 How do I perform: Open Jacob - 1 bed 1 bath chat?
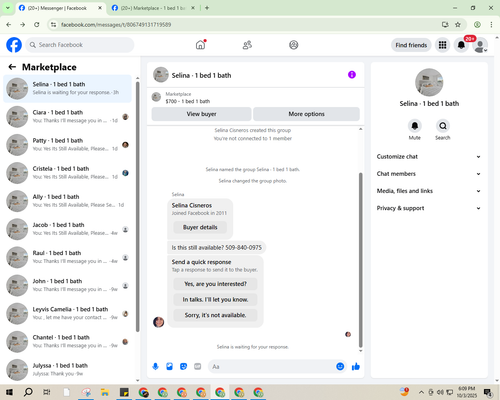click(x=67, y=229)
